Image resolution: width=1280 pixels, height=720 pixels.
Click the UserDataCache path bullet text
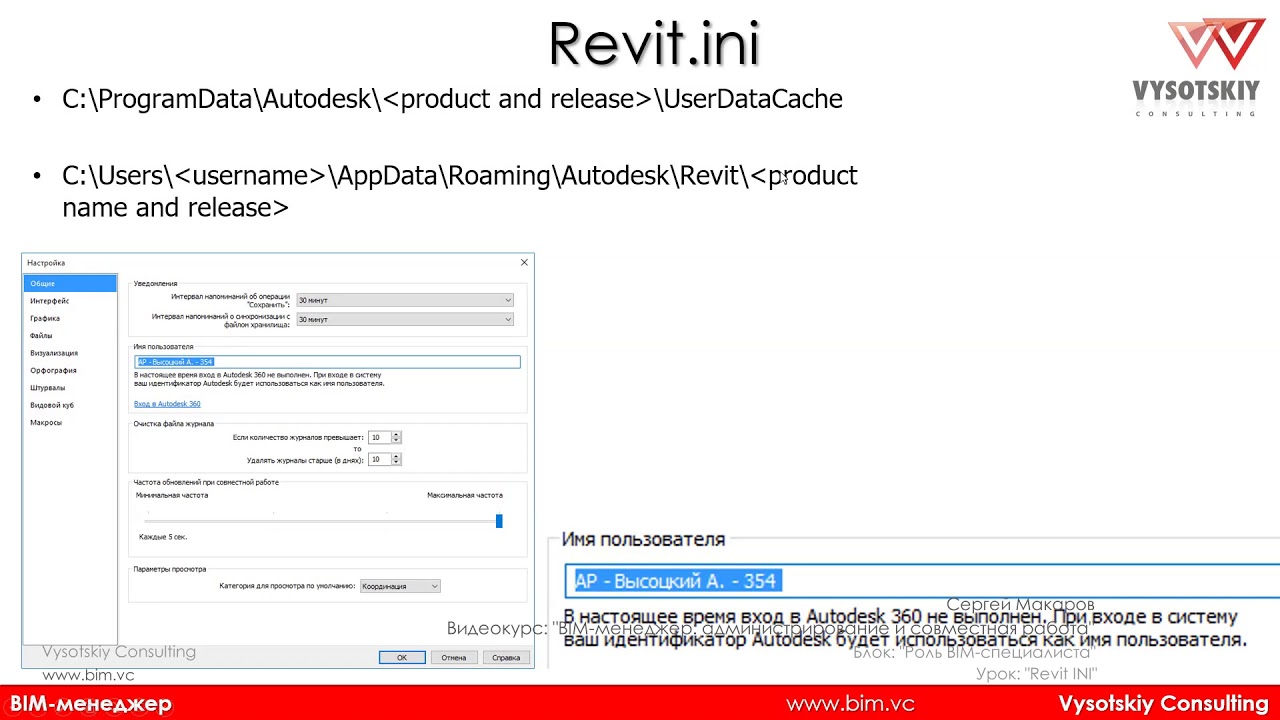coord(452,99)
